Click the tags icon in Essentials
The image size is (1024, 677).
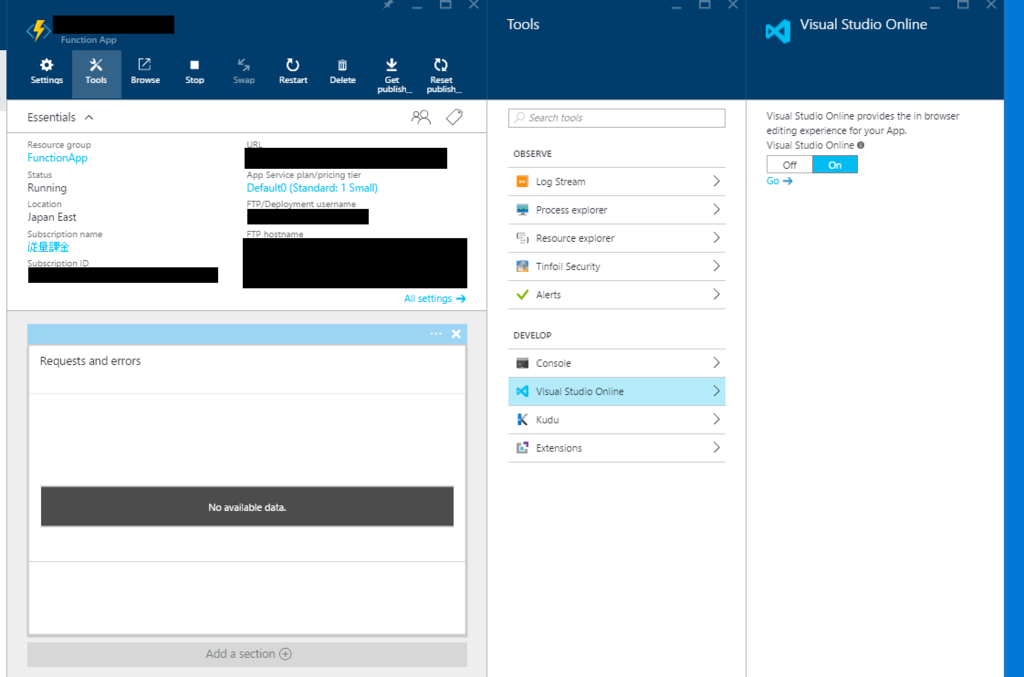pos(455,117)
